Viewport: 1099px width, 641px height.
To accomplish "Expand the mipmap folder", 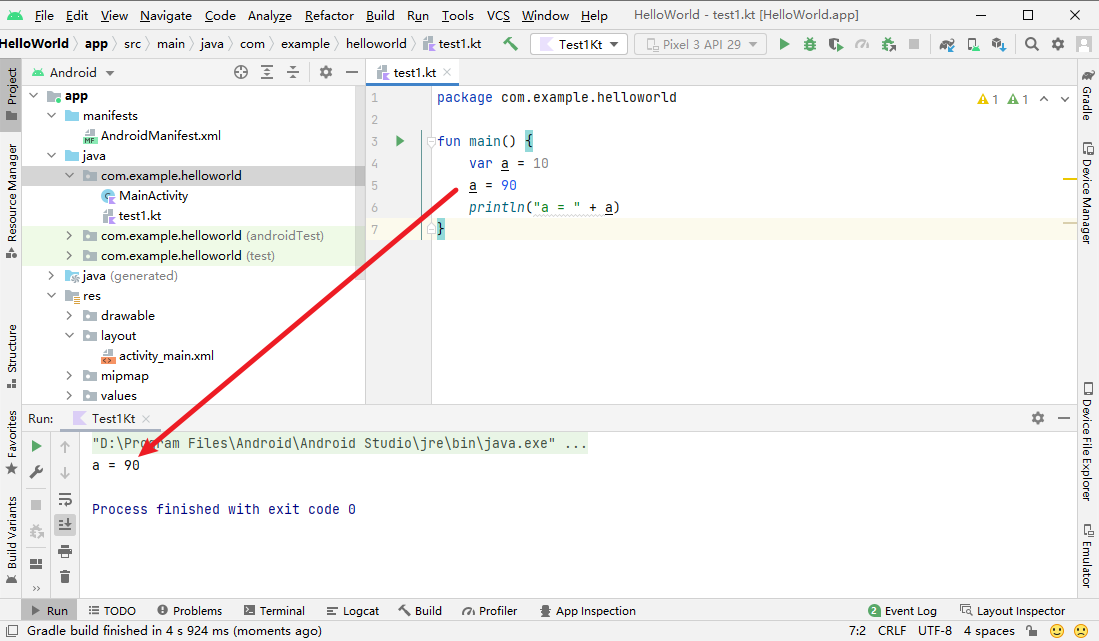I will click(x=69, y=375).
